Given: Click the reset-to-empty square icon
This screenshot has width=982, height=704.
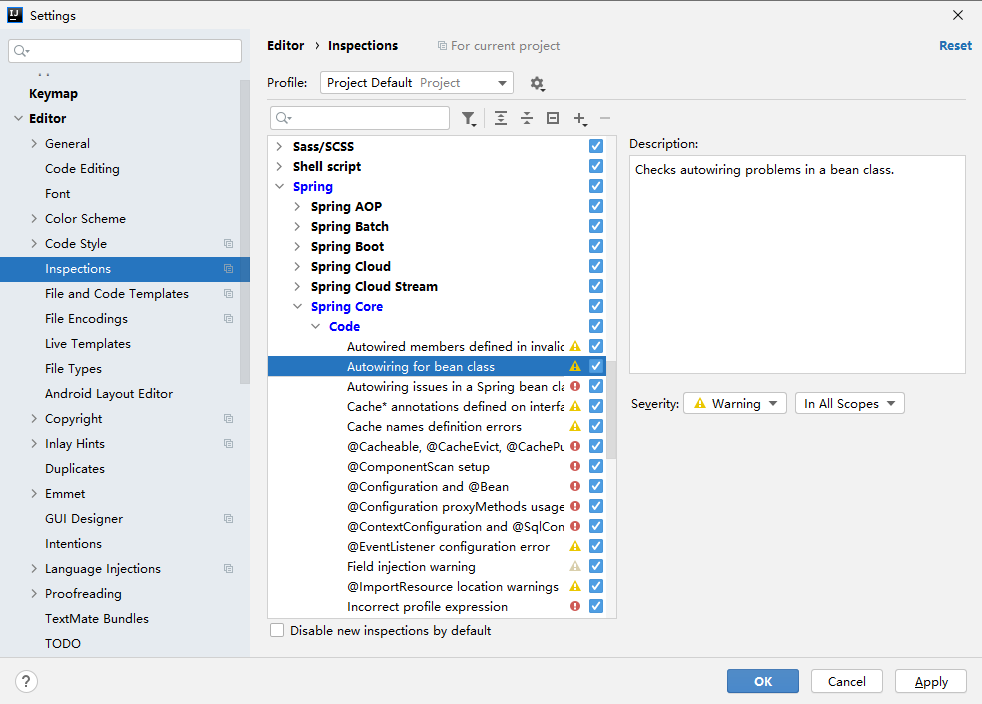Looking at the screenshot, I should tap(553, 119).
